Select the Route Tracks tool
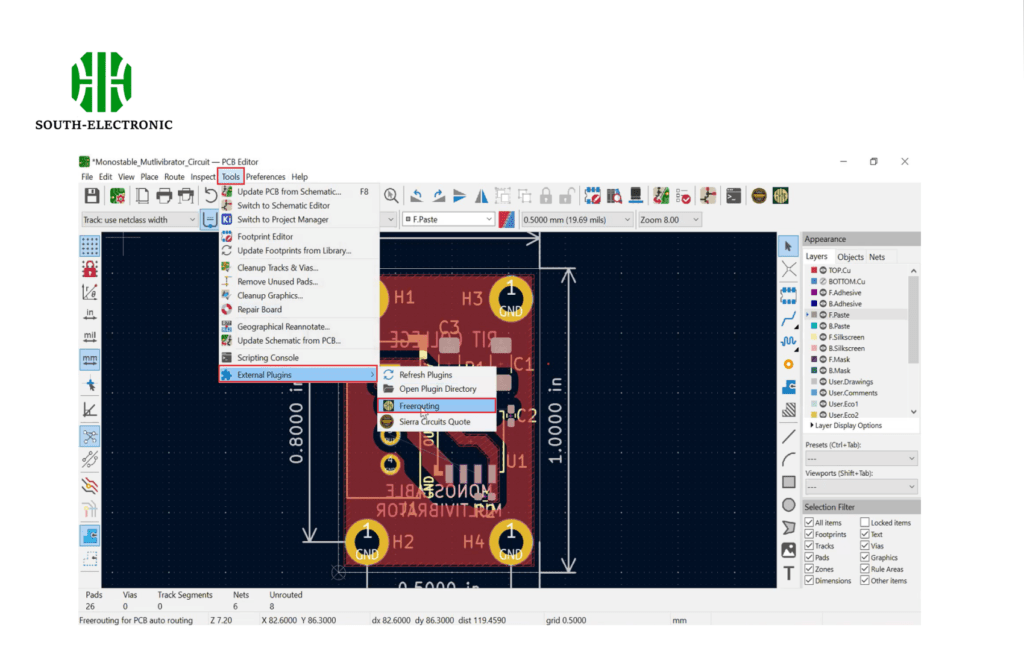1024x651 pixels. (788, 318)
